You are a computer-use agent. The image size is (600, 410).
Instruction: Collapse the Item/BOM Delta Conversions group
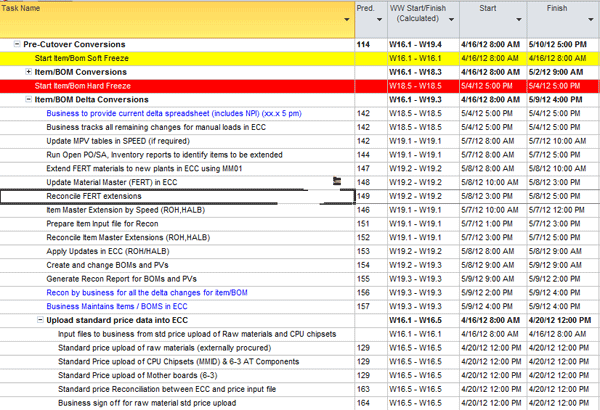(28, 100)
